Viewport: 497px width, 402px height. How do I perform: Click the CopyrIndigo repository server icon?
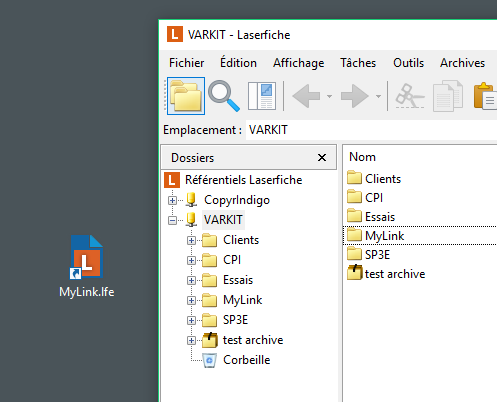point(191,200)
